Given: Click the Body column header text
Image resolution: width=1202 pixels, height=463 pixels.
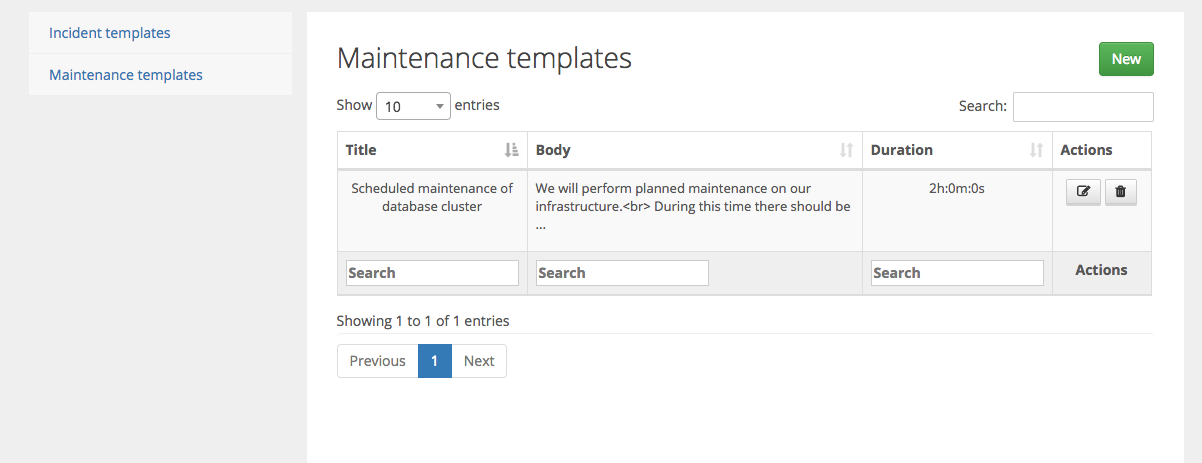Looking at the screenshot, I should 553,150.
